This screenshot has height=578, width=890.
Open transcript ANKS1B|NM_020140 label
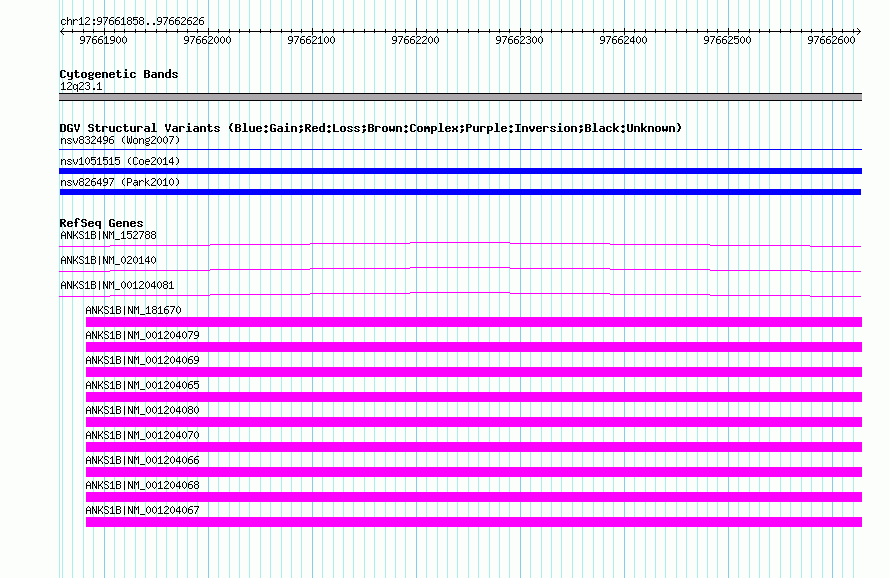coord(108,260)
